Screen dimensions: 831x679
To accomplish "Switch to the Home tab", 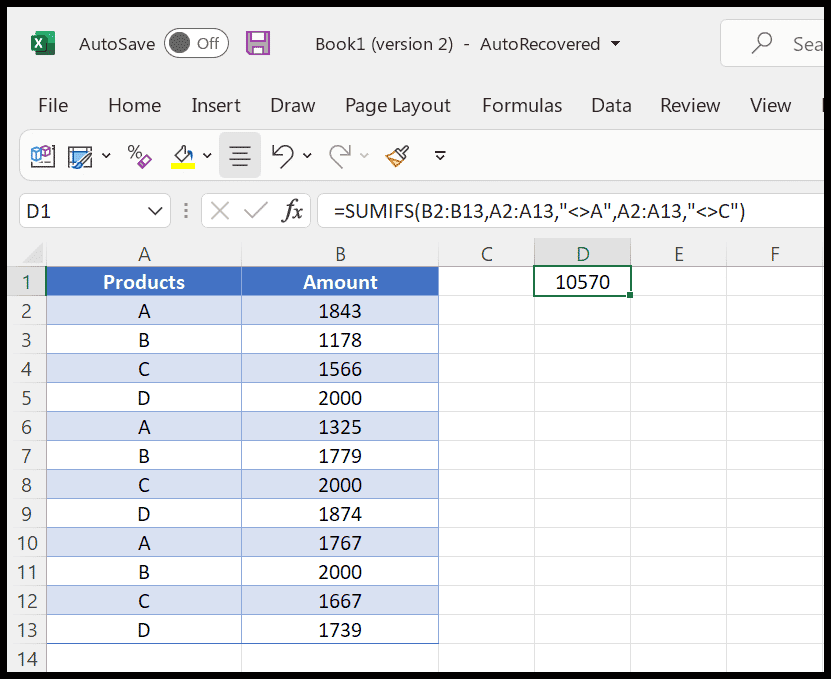I will [x=135, y=105].
